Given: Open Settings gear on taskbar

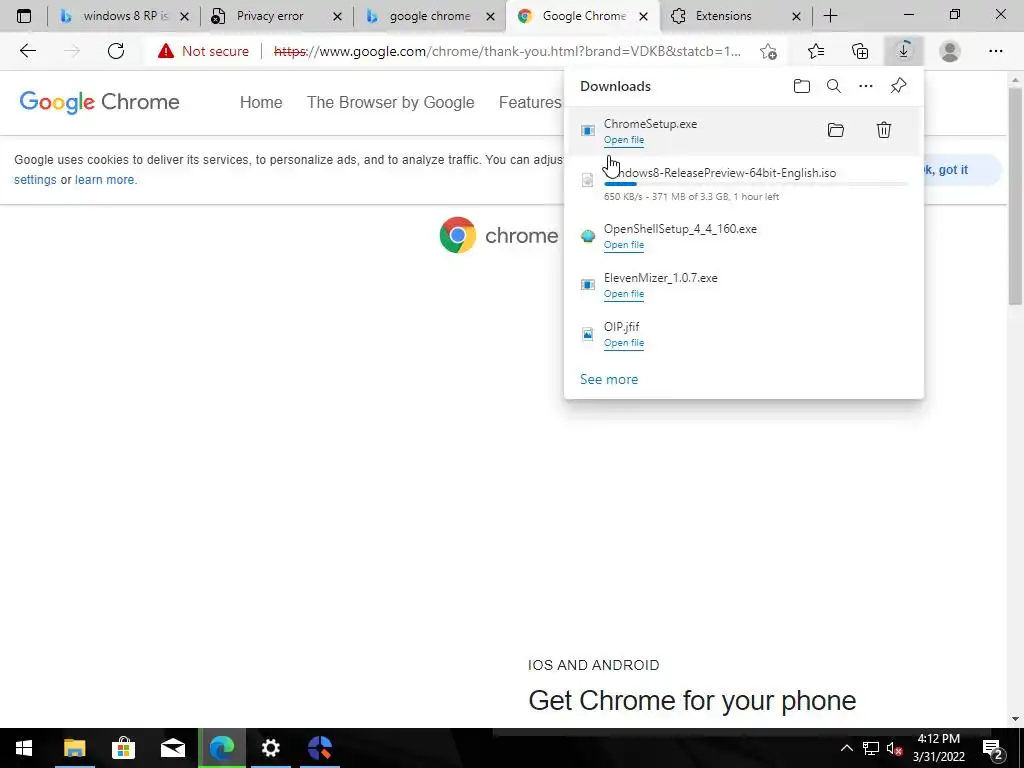Looking at the screenshot, I should click(x=270, y=748).
